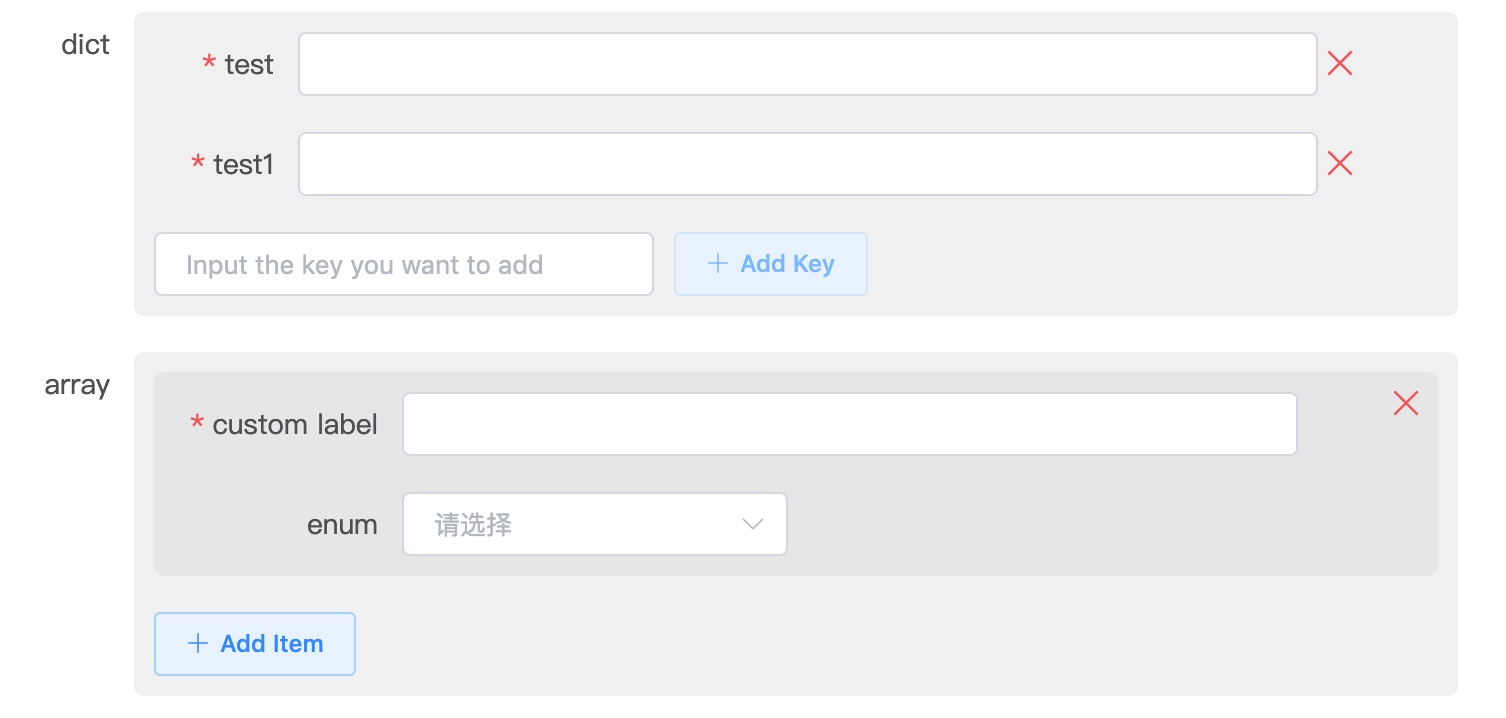This screenshot has width=1506, height=718.
Task: Remove the array item with red X
Action: click(x=1406, y=404)
